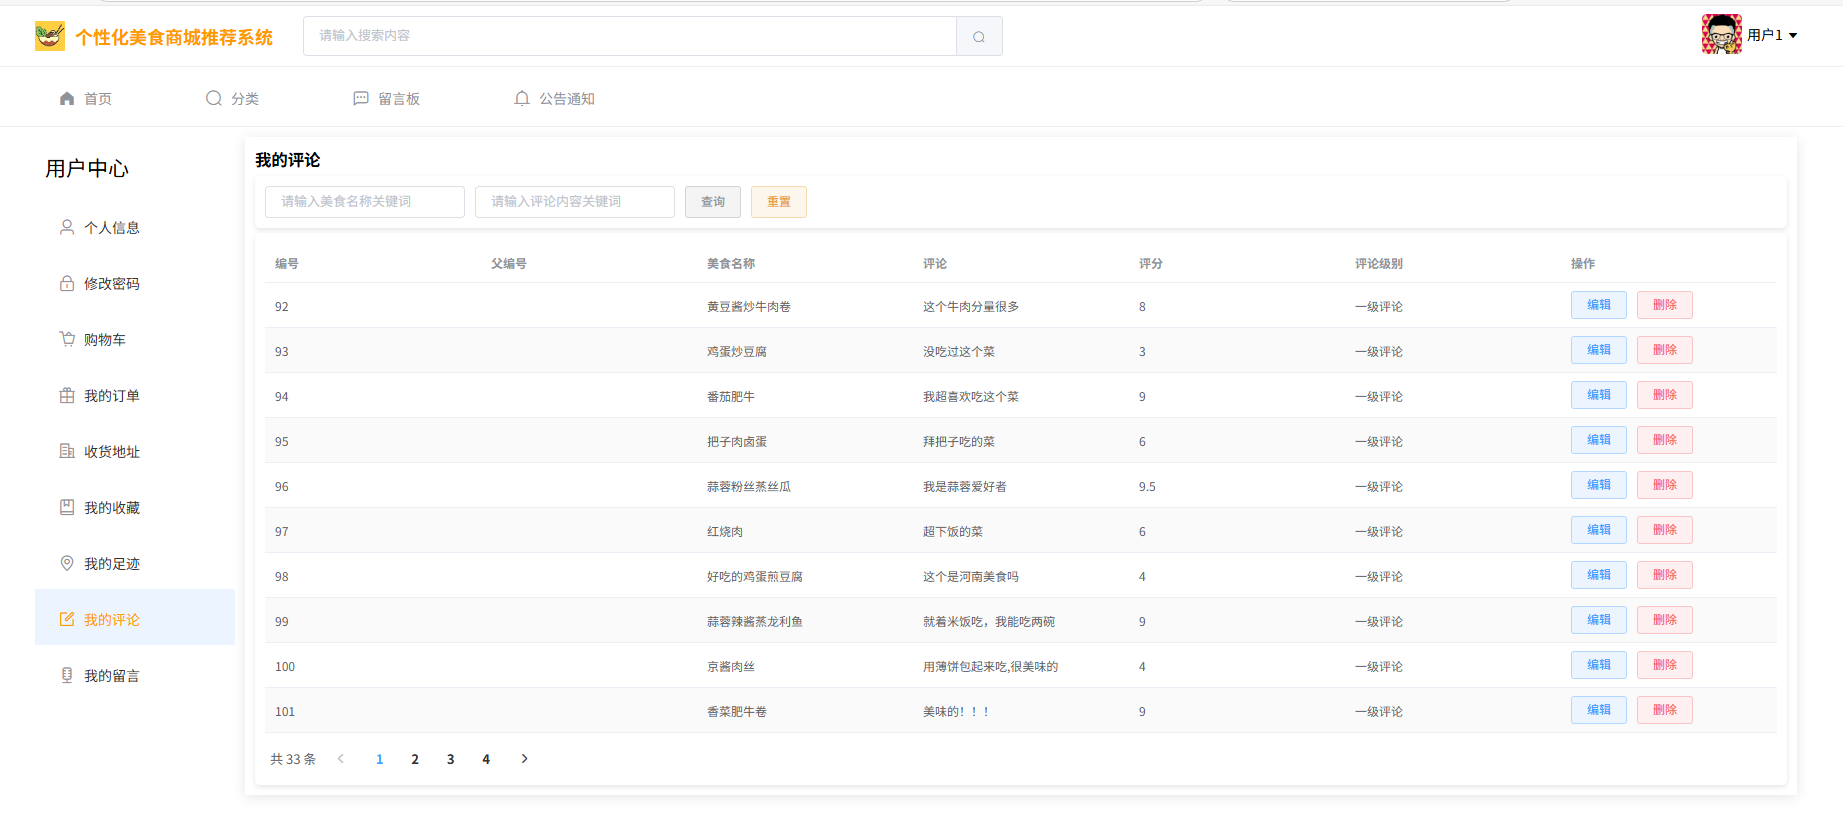This screenshot has width=1843, height=833.
Task: Edit comment 95 把子肉卤蛋
Action: click(x=1599, y=440)
